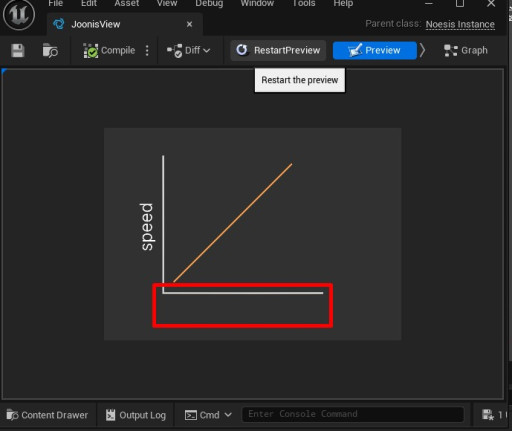The height and width of the screenshot is (431, 512).
Task: Open the Window menu
Action: 257,4
